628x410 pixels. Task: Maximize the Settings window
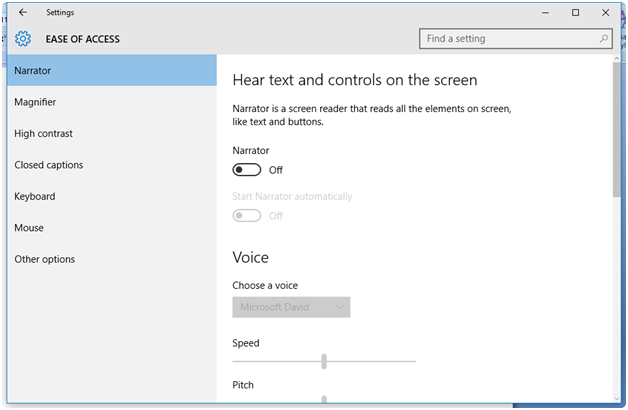pos(575,13)
